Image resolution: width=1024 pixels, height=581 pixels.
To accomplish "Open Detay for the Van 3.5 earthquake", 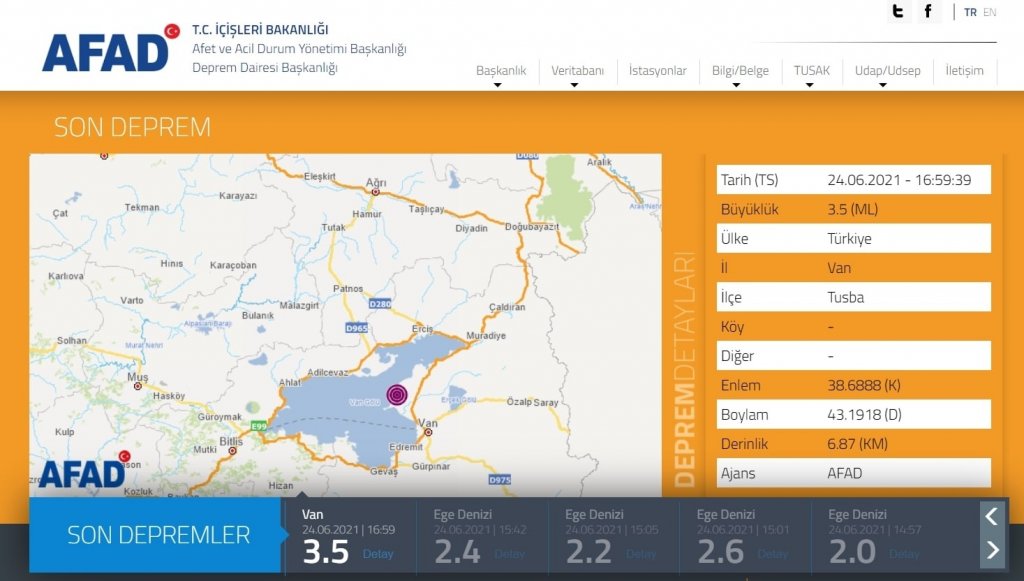I will pos(379,553).
